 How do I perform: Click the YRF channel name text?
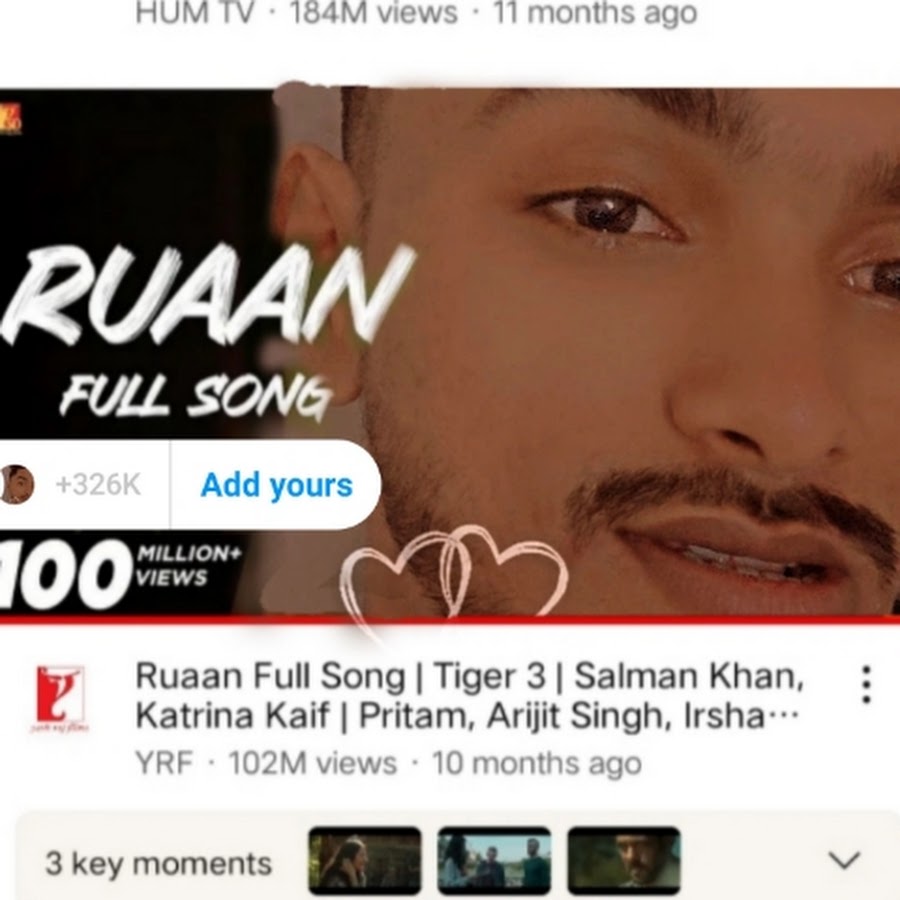164,763
